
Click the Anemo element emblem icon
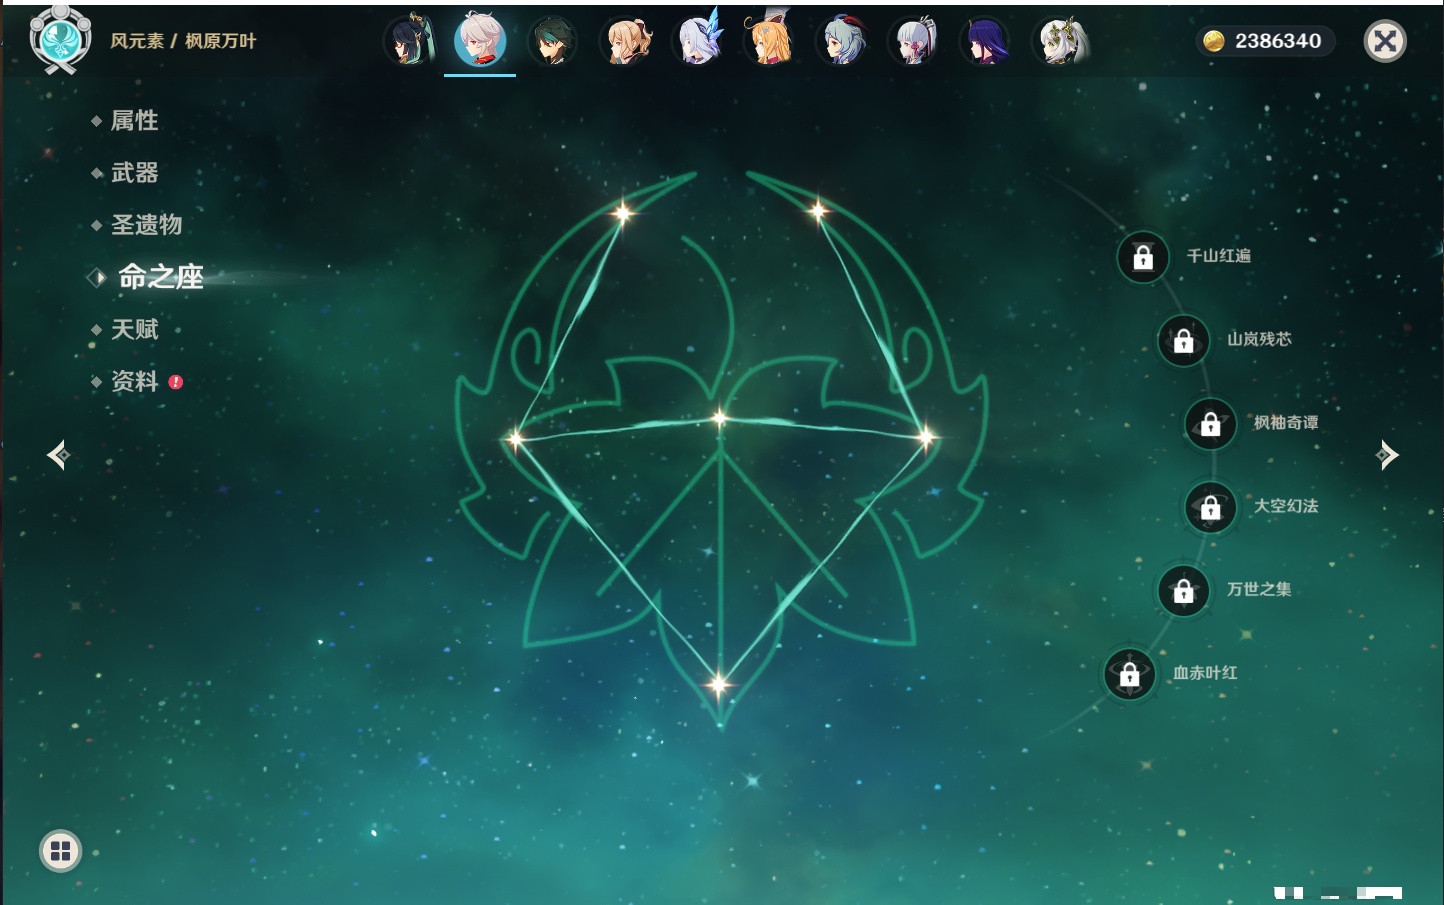(60, 40)
